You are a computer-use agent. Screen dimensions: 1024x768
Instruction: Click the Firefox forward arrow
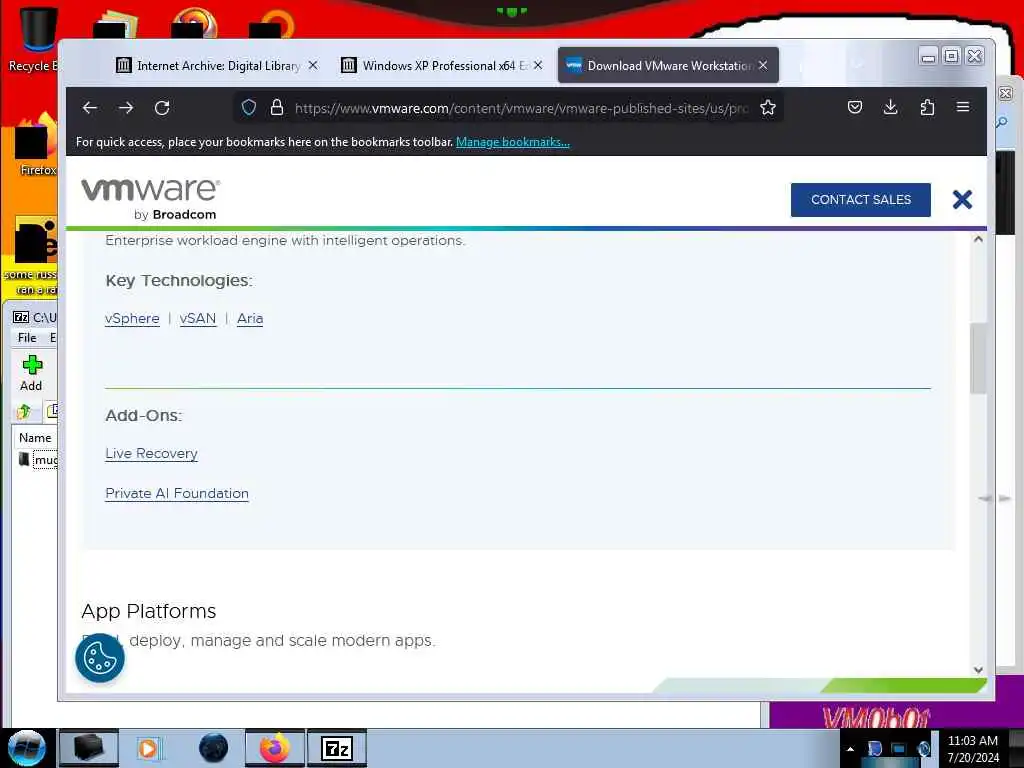coord(126,108)
